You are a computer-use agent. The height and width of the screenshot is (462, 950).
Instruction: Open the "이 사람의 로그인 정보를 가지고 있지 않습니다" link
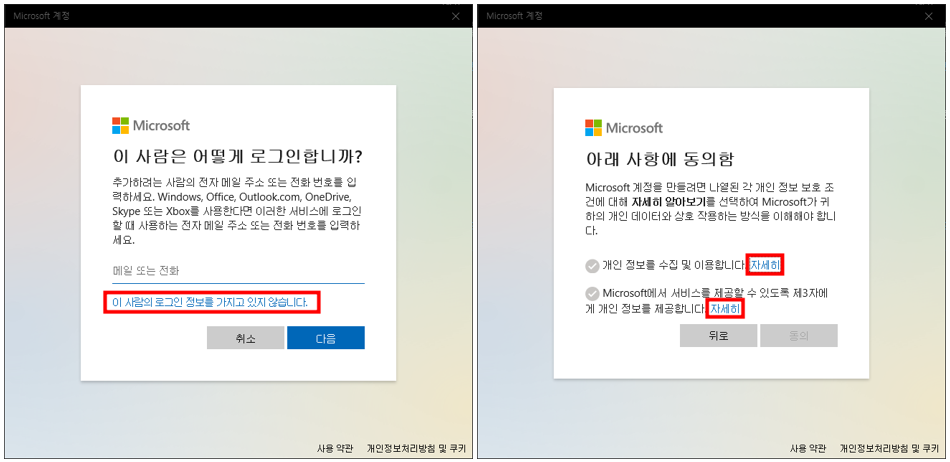pos(210,302)
